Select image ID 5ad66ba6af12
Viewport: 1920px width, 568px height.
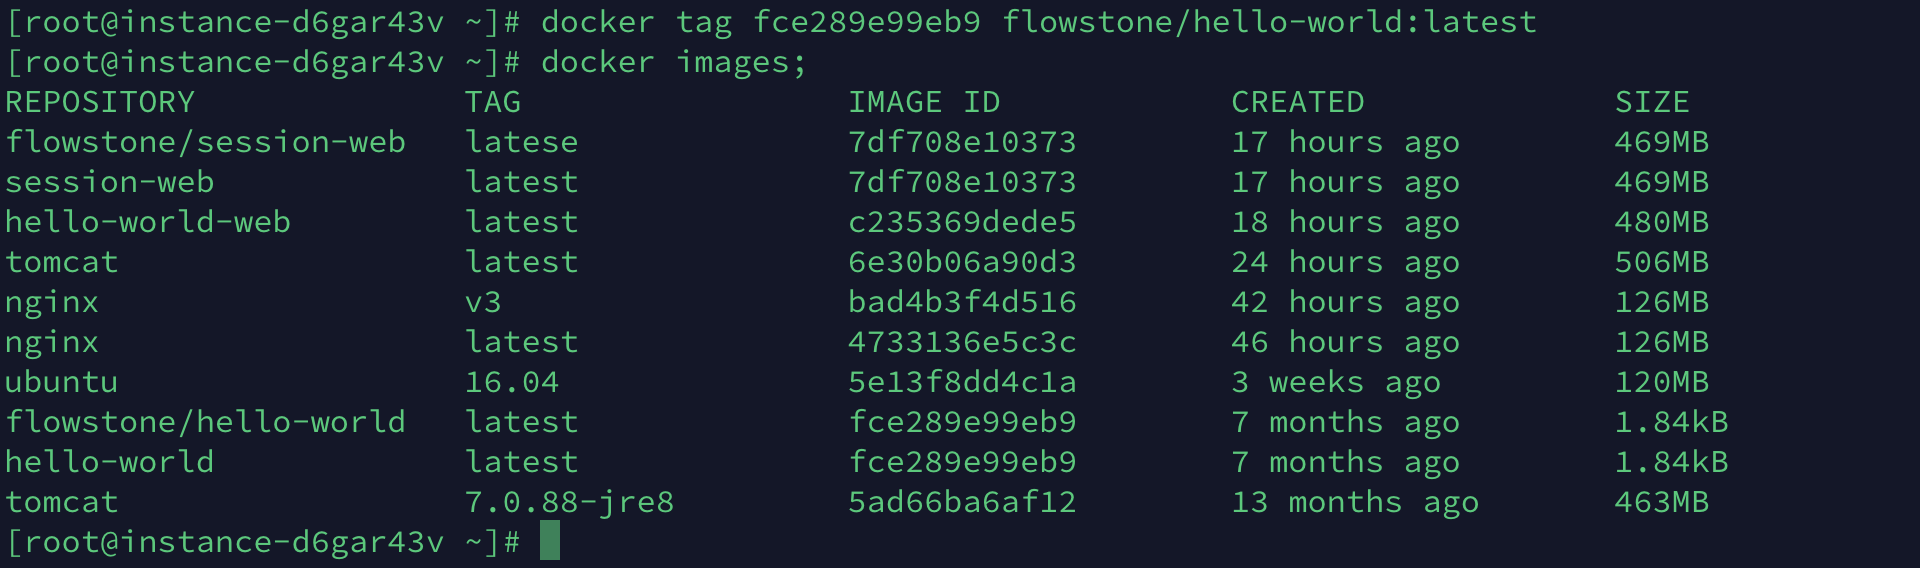962,502
